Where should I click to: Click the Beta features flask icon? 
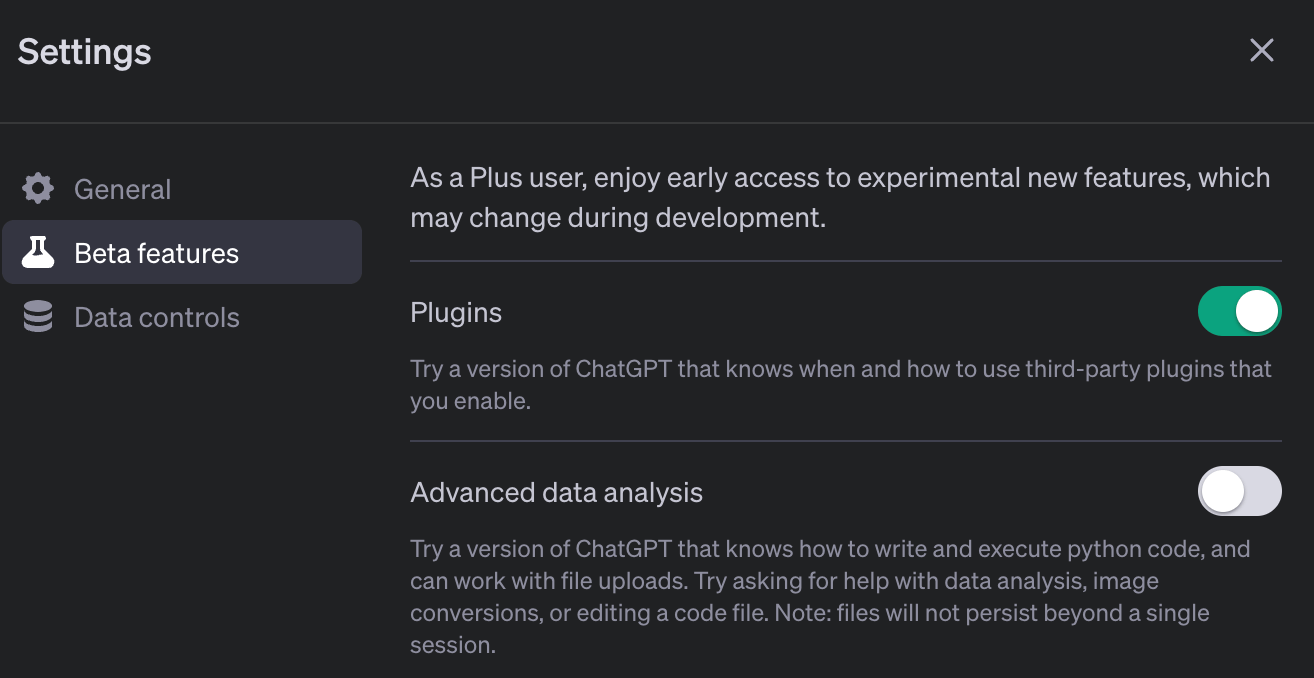[x=38, y=253]
